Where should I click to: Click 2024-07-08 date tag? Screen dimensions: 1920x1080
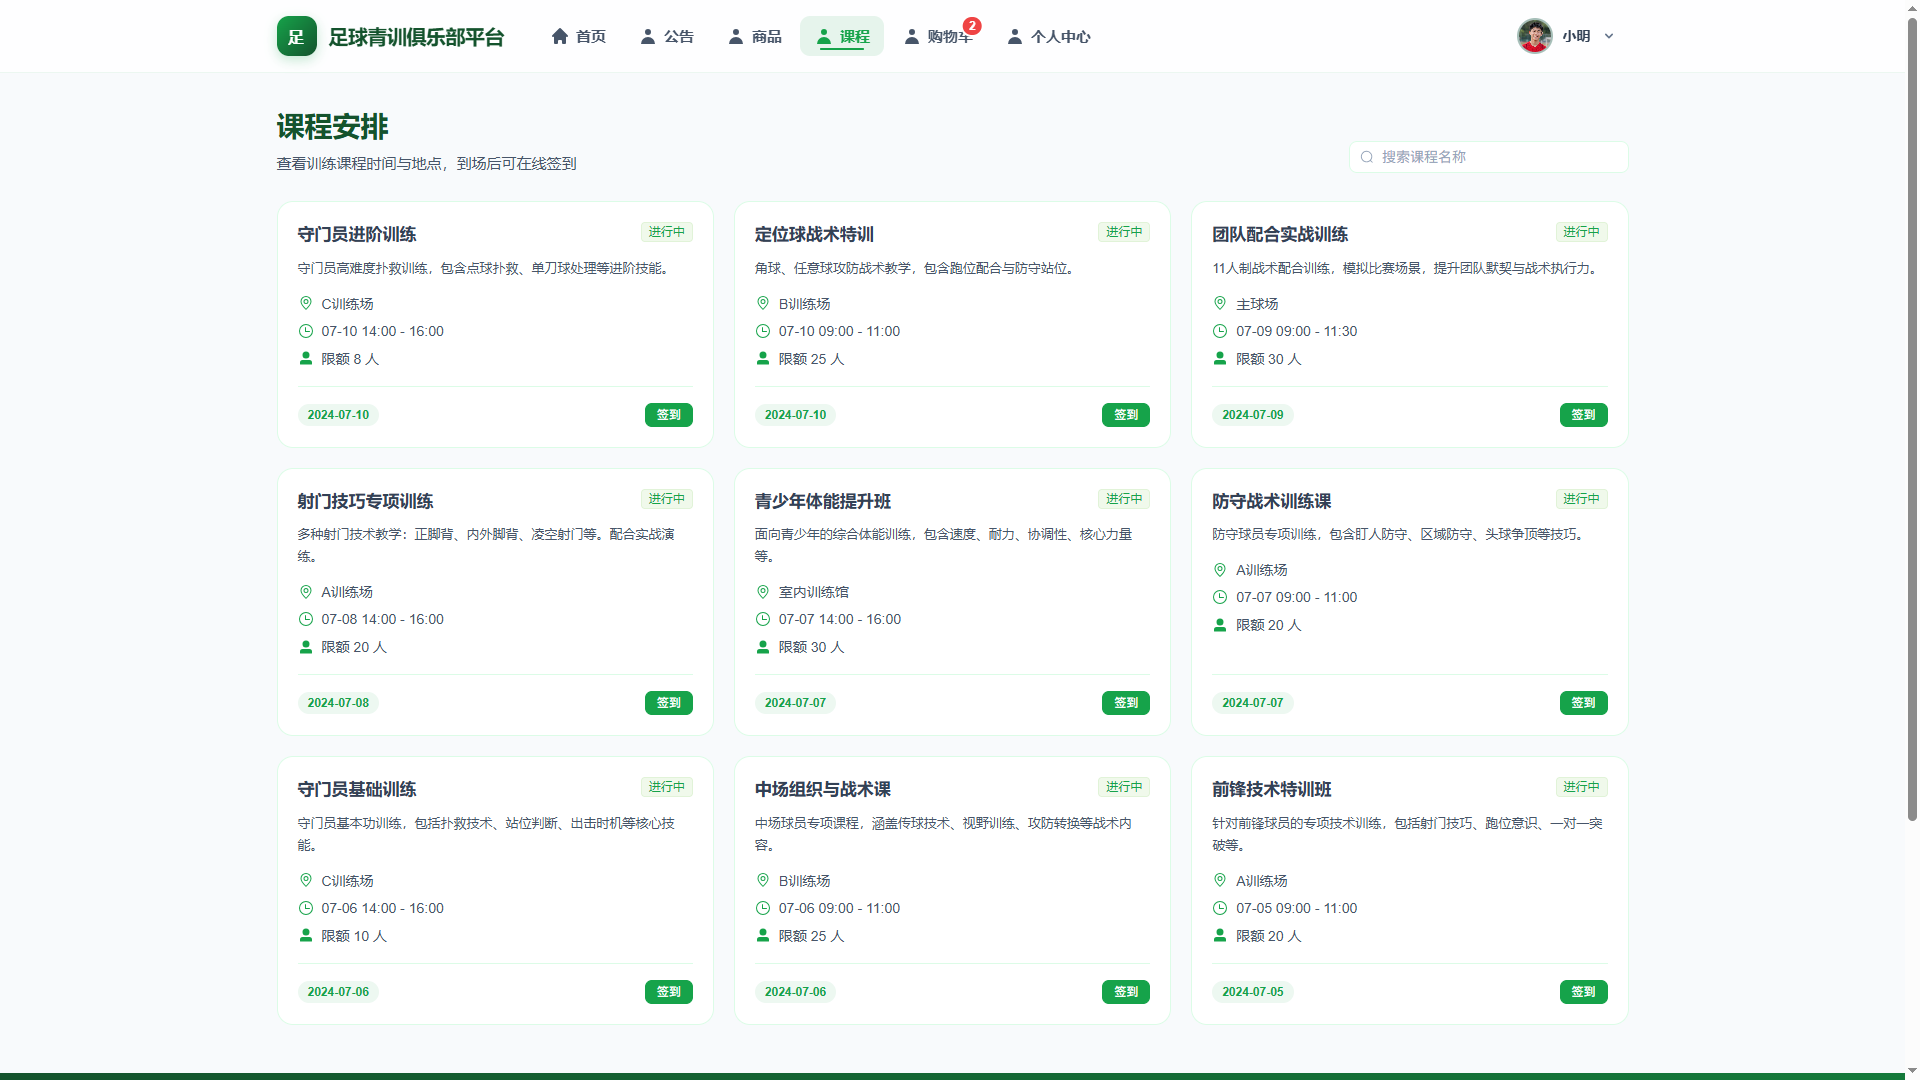[x=338, y=703]
